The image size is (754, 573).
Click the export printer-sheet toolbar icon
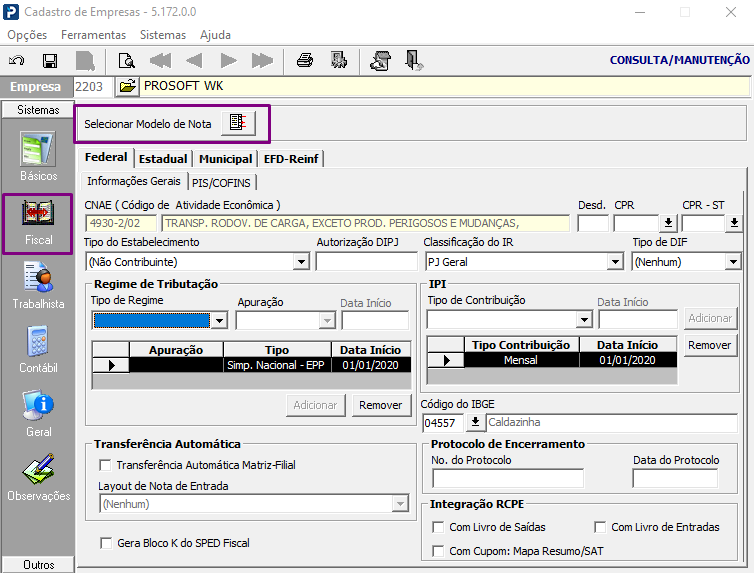(380, 61)
